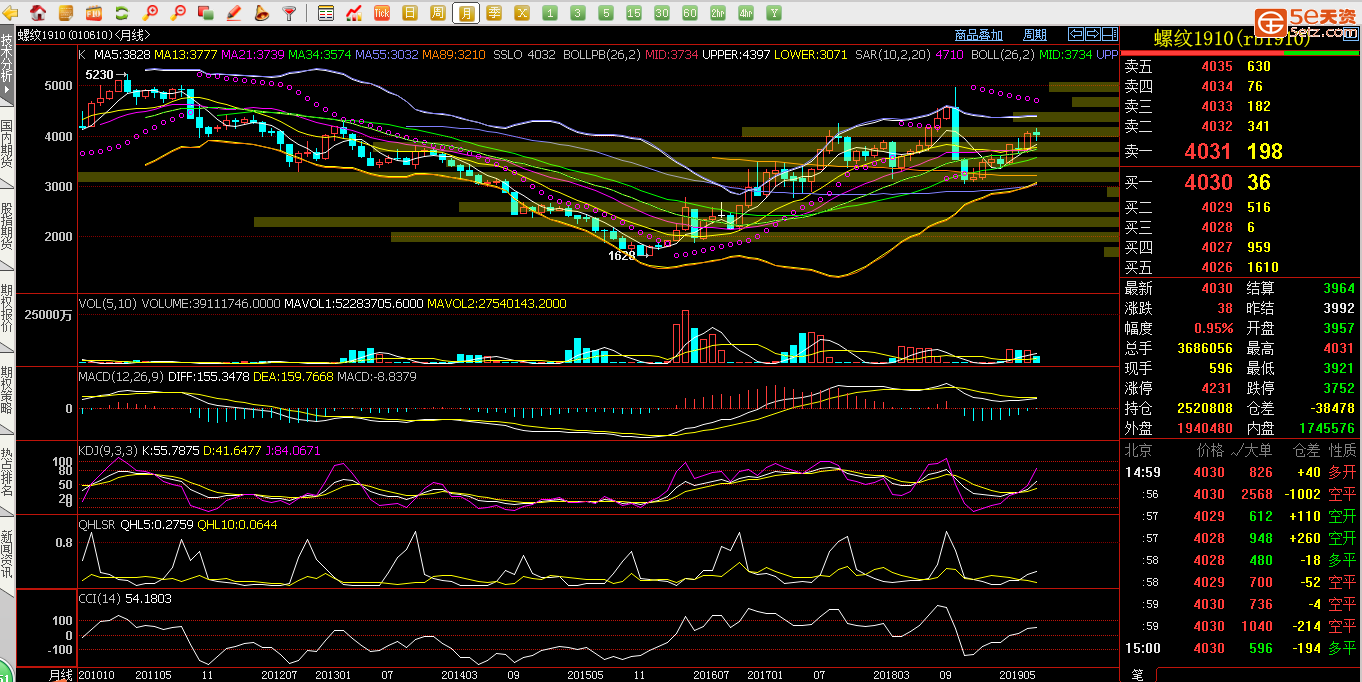Go to the home page icon
Image resolution: width=1362 pixels, height=682 pixels.
(38, 13)
